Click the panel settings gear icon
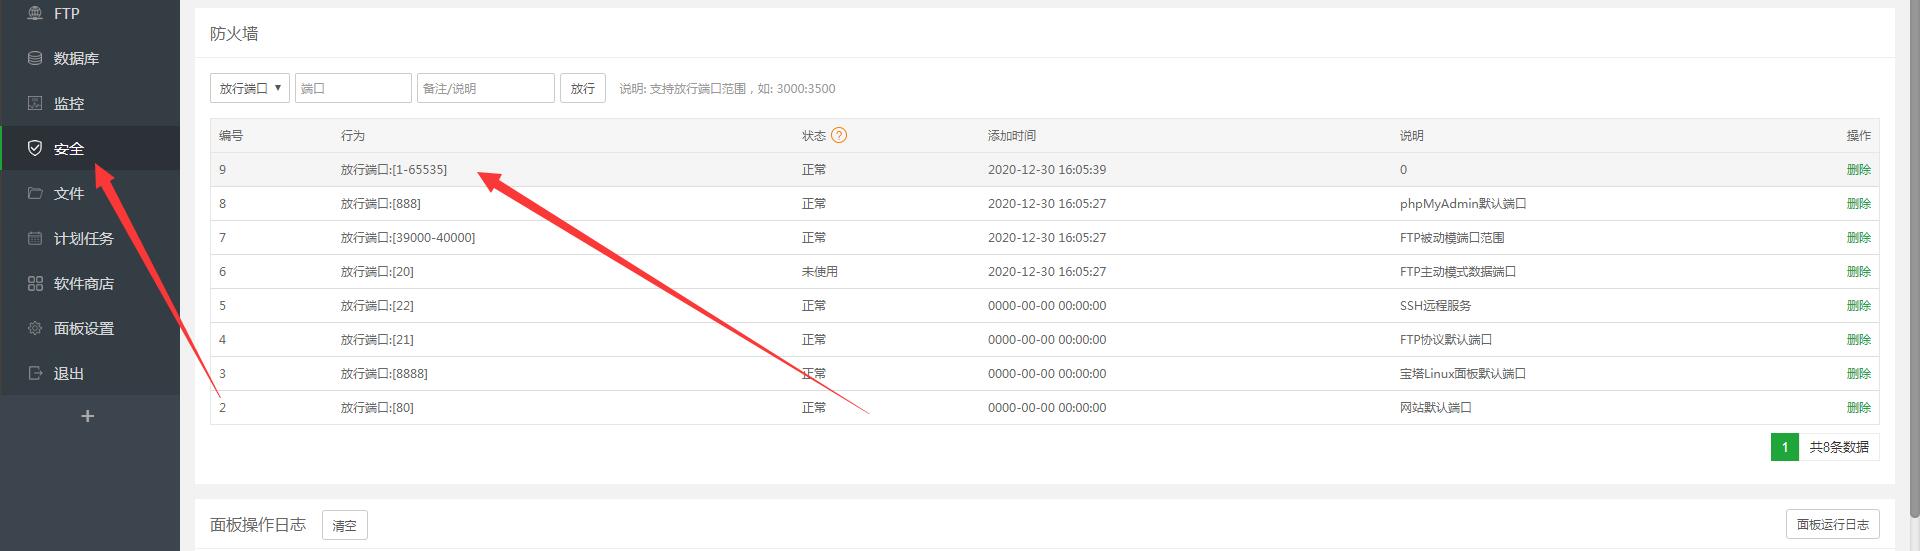This screenshot has height=551, width=1920. (35, 329)
